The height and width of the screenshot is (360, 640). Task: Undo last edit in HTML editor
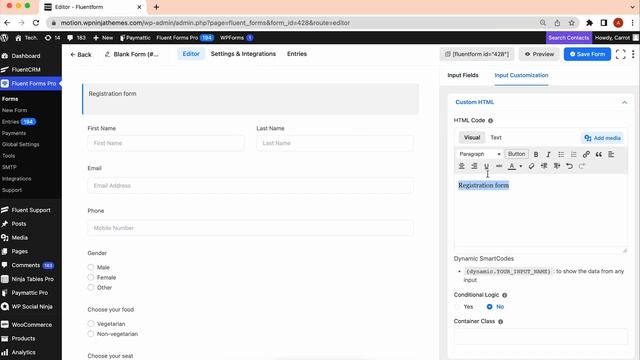pyautogui.click(x=569, y=166)
